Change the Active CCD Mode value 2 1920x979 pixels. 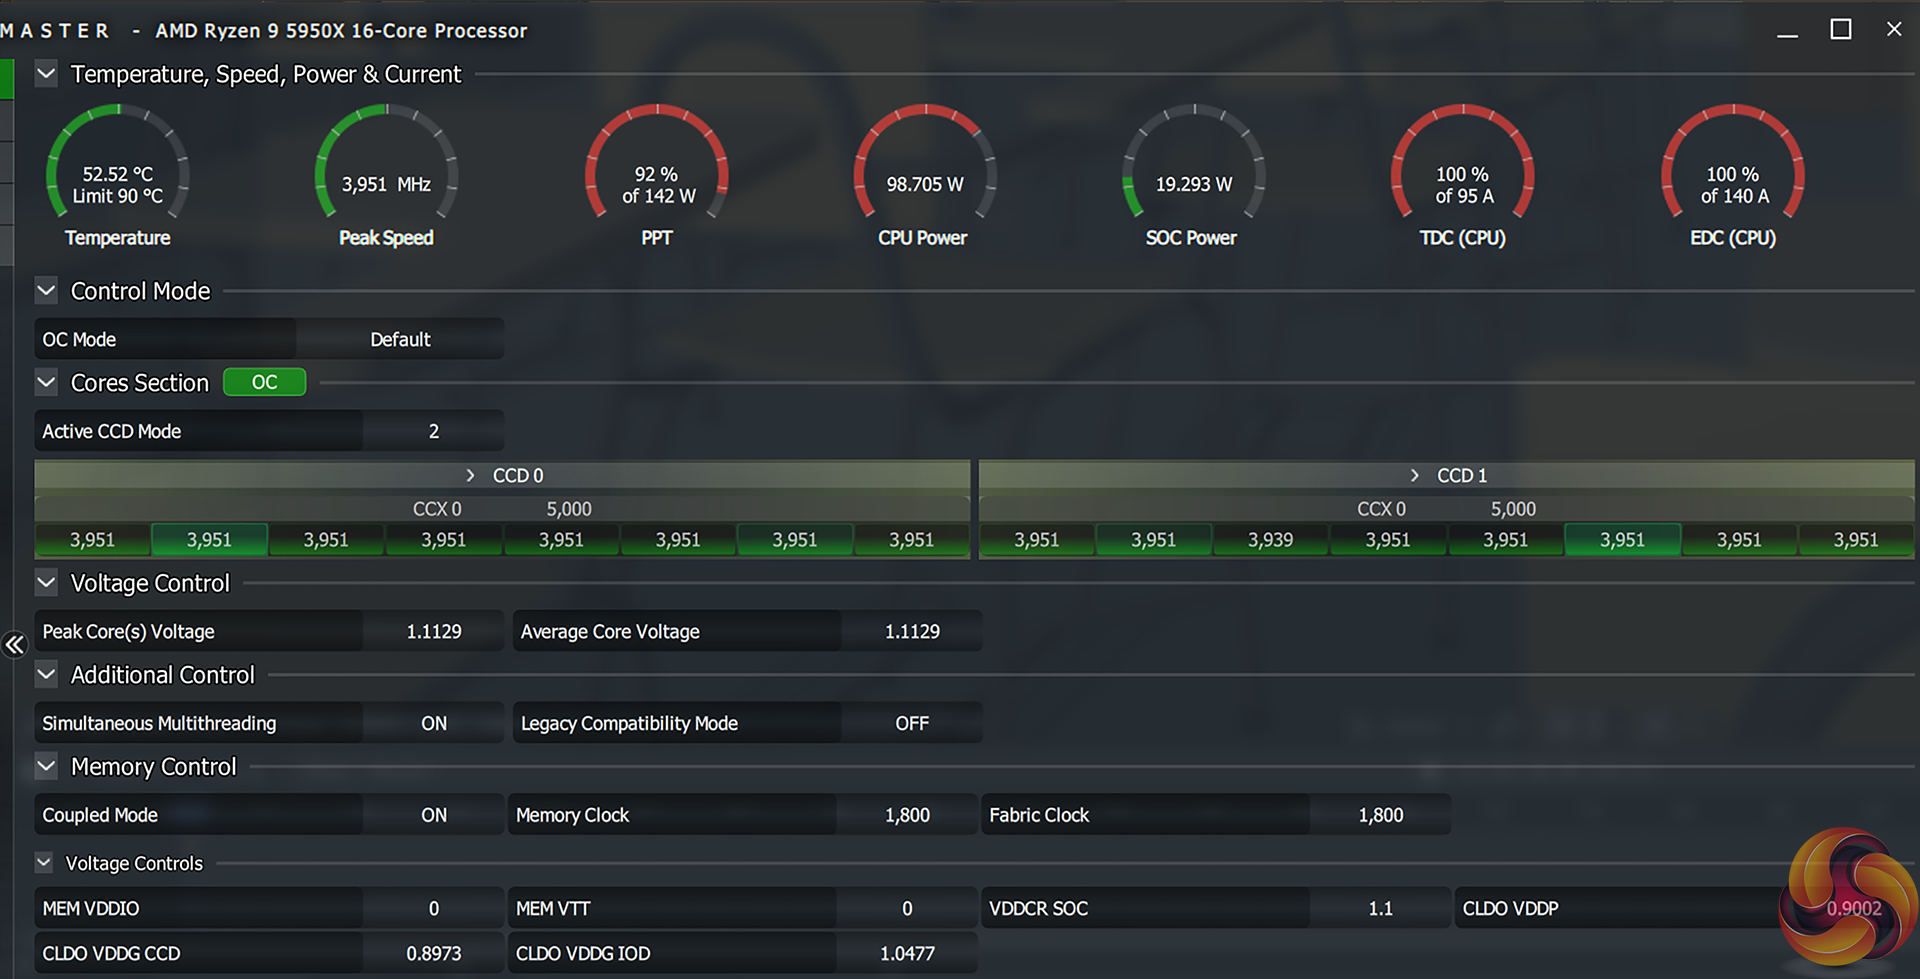click(x=434, y=431)
